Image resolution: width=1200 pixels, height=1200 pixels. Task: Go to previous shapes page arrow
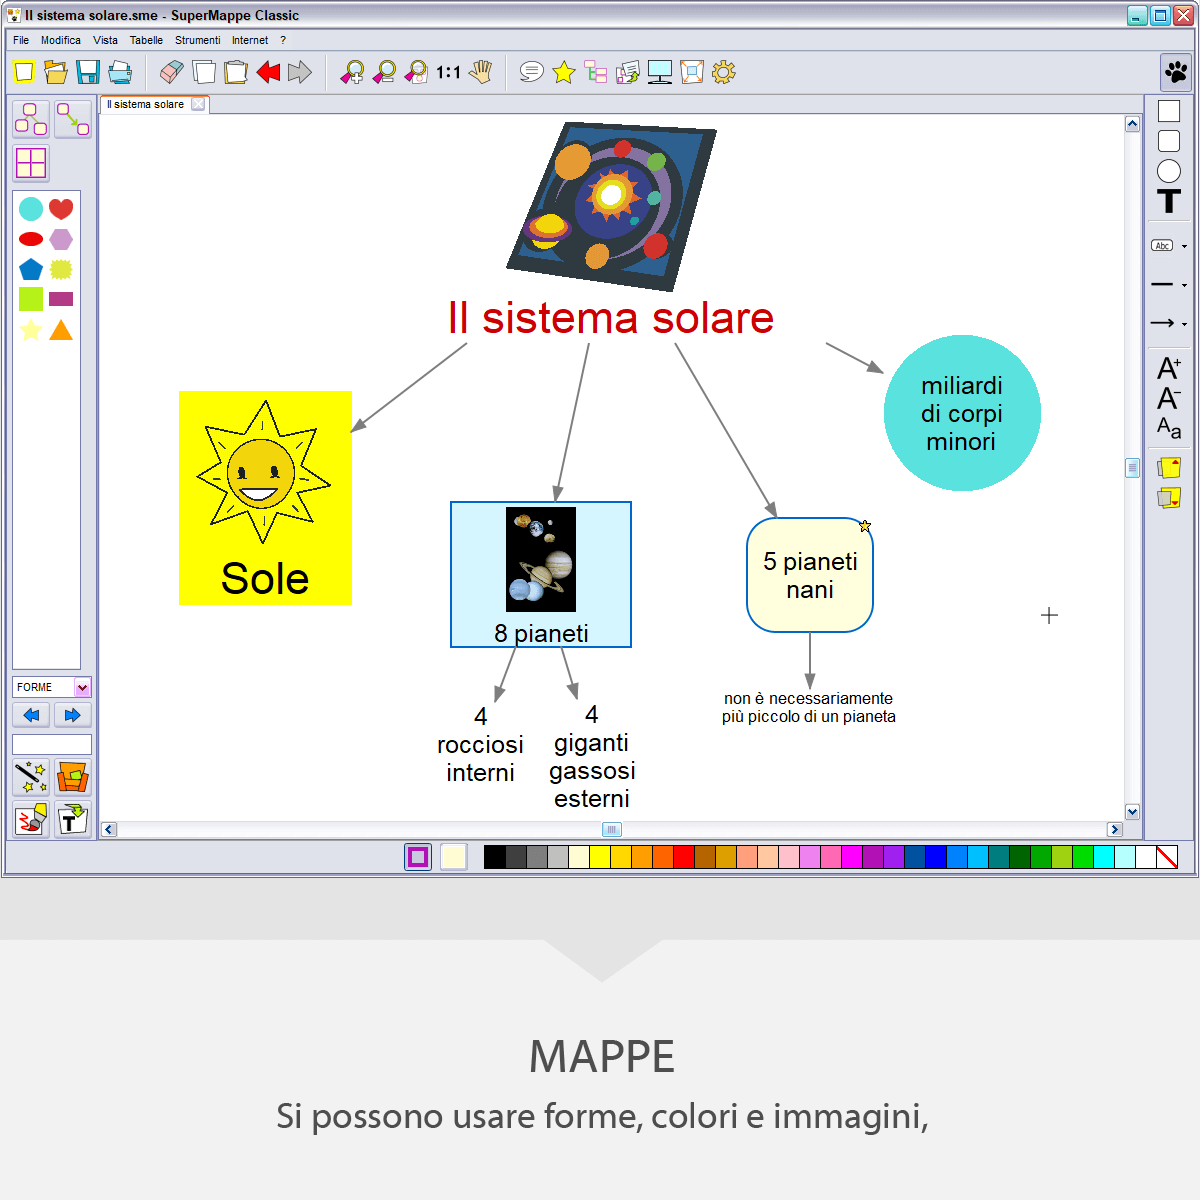[31, 715]
